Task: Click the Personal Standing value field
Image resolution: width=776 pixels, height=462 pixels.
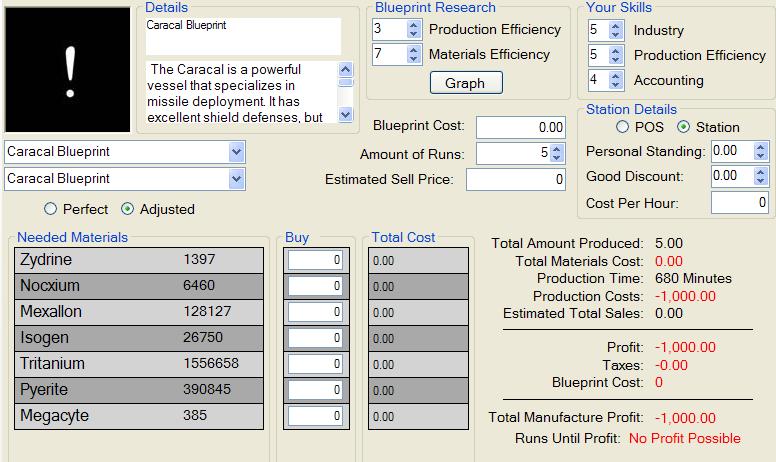Action: [733, 151]
